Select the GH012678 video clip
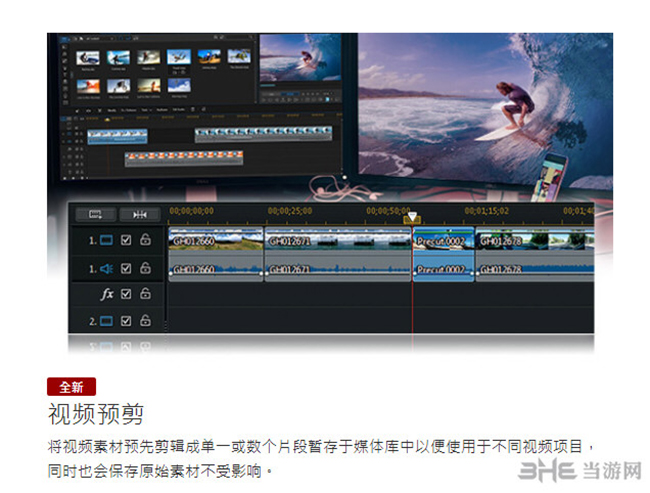The height and width of the screenshot is (493, 650). (535, 239)
